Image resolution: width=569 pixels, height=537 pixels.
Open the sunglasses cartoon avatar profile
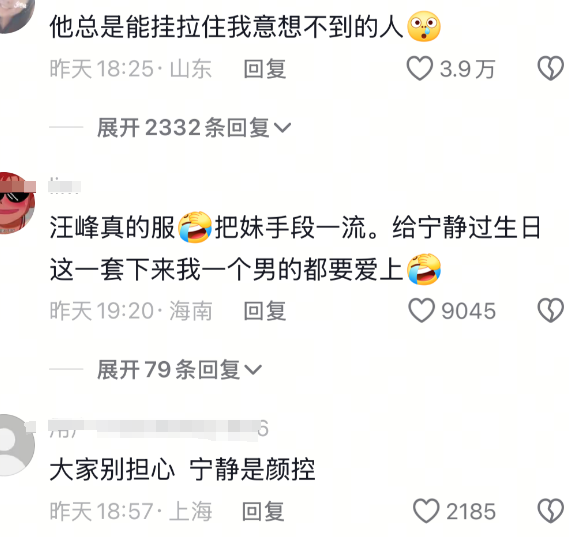17,203
